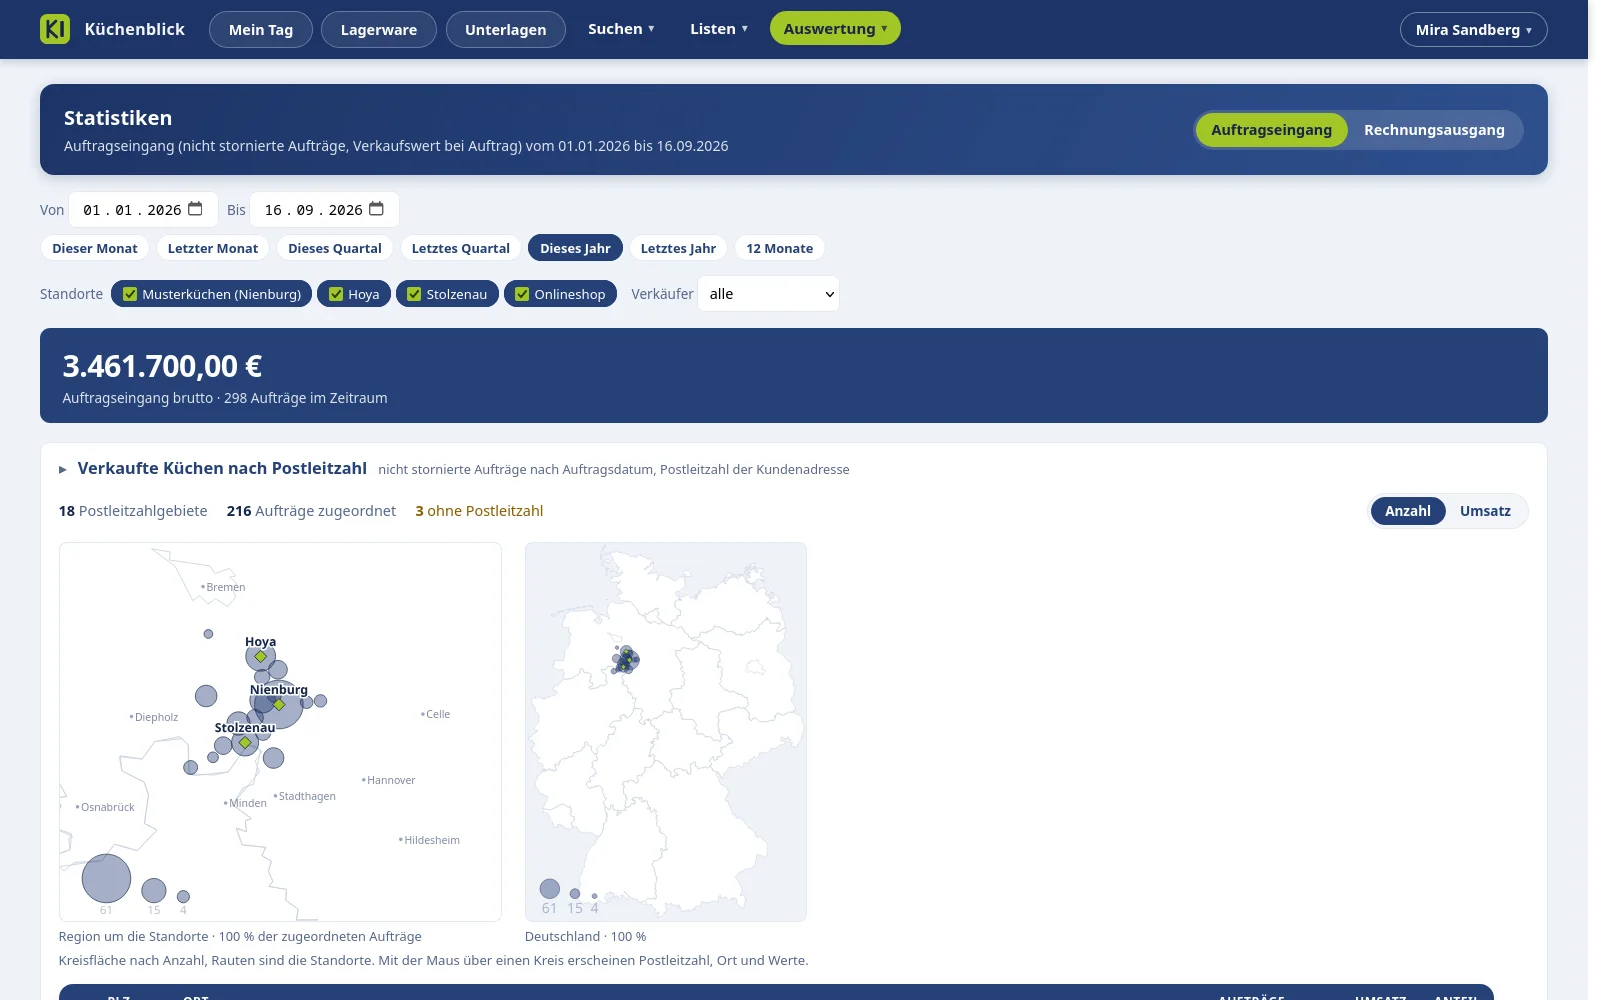Click the total 3.461.700,00 € value
This screenshot has width=1600, height=1000.
(x=162, y=366)
